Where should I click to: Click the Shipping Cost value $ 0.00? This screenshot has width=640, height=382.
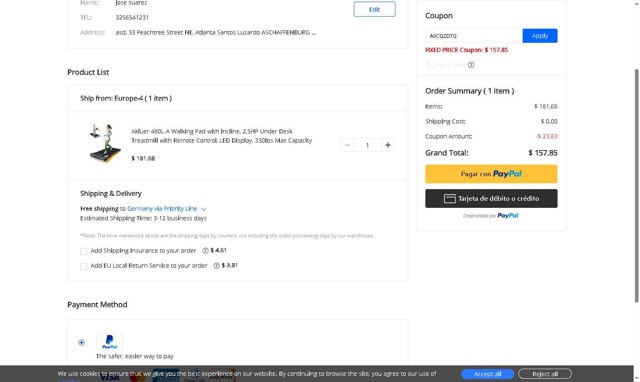(x=549, y=121)
